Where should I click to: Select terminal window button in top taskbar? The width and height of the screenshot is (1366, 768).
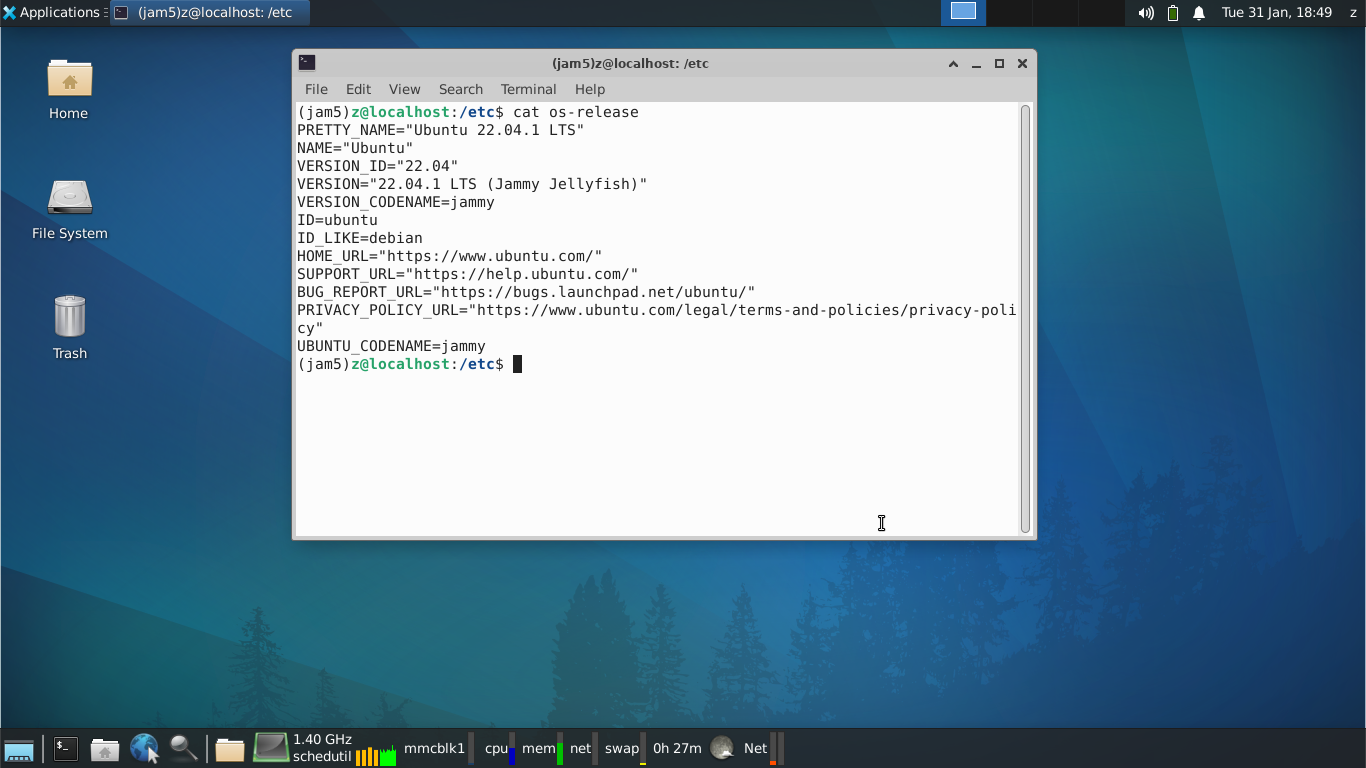[209, 13]
